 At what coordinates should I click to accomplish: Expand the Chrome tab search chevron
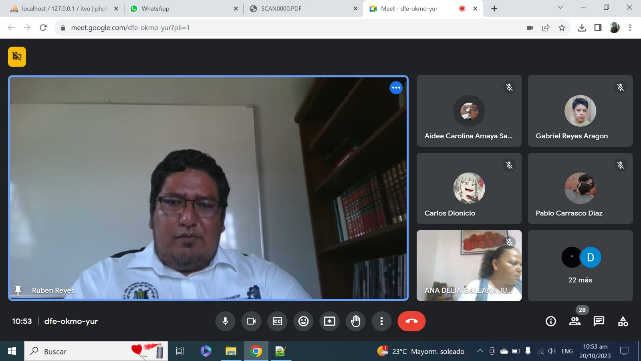pos(560,8)
